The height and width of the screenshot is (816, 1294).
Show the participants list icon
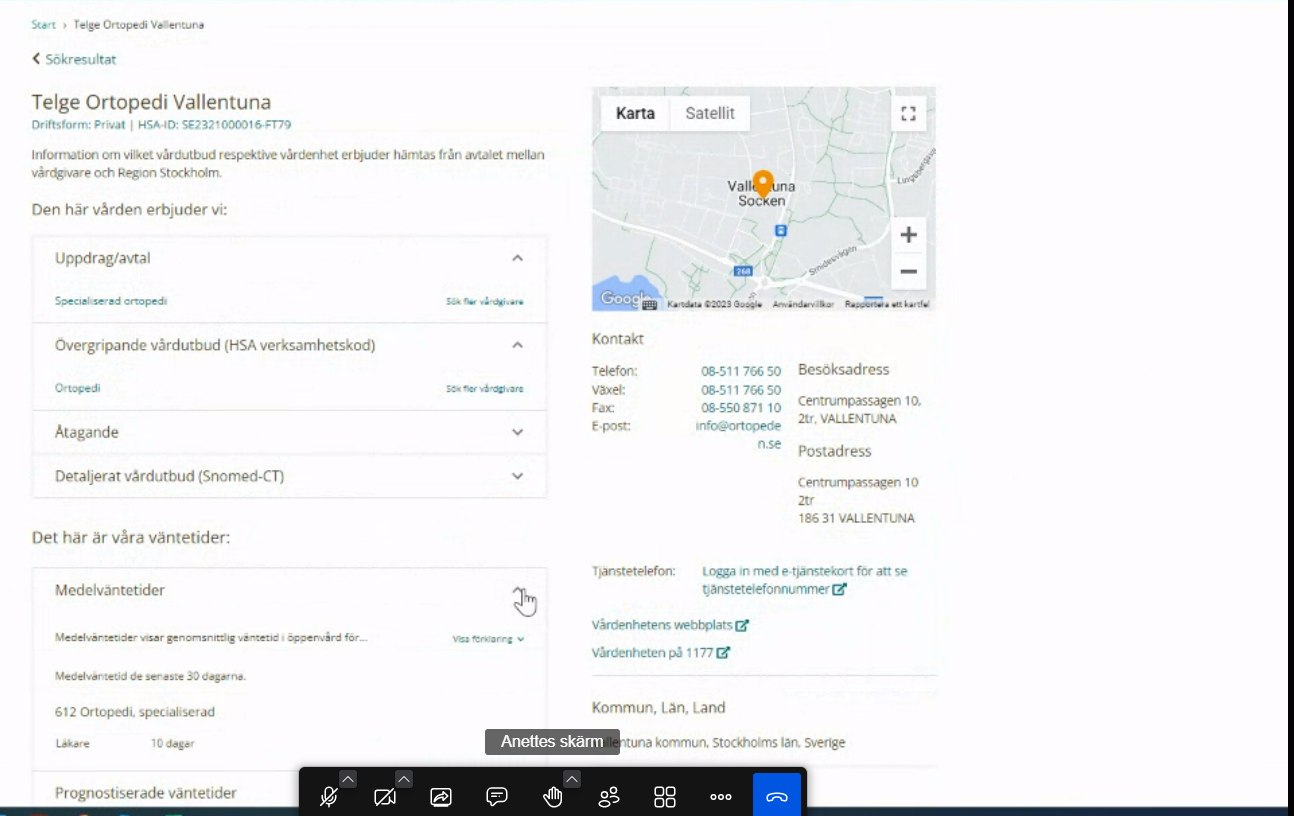[609, 797]
